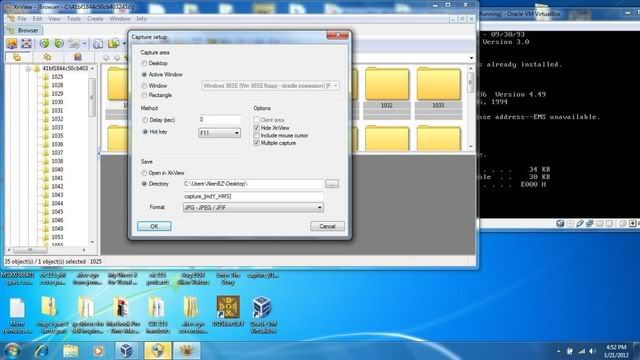Click the back navigation arrow in browser
Image resolution: width=640 pixels, height=360 pixels.
pyautogui.click(x=106, y=58)
